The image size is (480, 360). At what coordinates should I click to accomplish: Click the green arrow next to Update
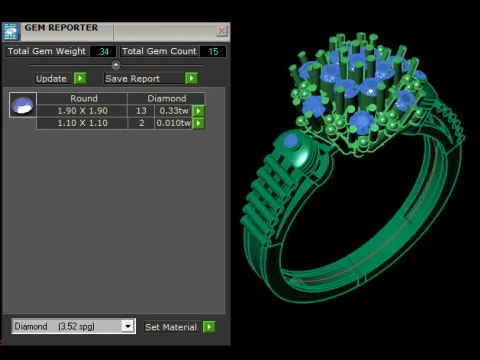80,78
